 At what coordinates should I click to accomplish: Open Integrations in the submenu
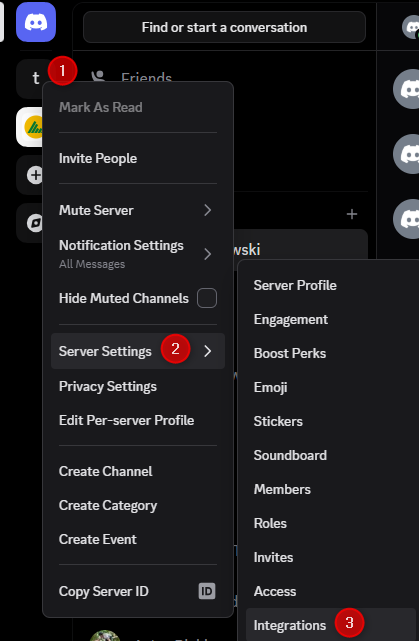click(331, 625)
